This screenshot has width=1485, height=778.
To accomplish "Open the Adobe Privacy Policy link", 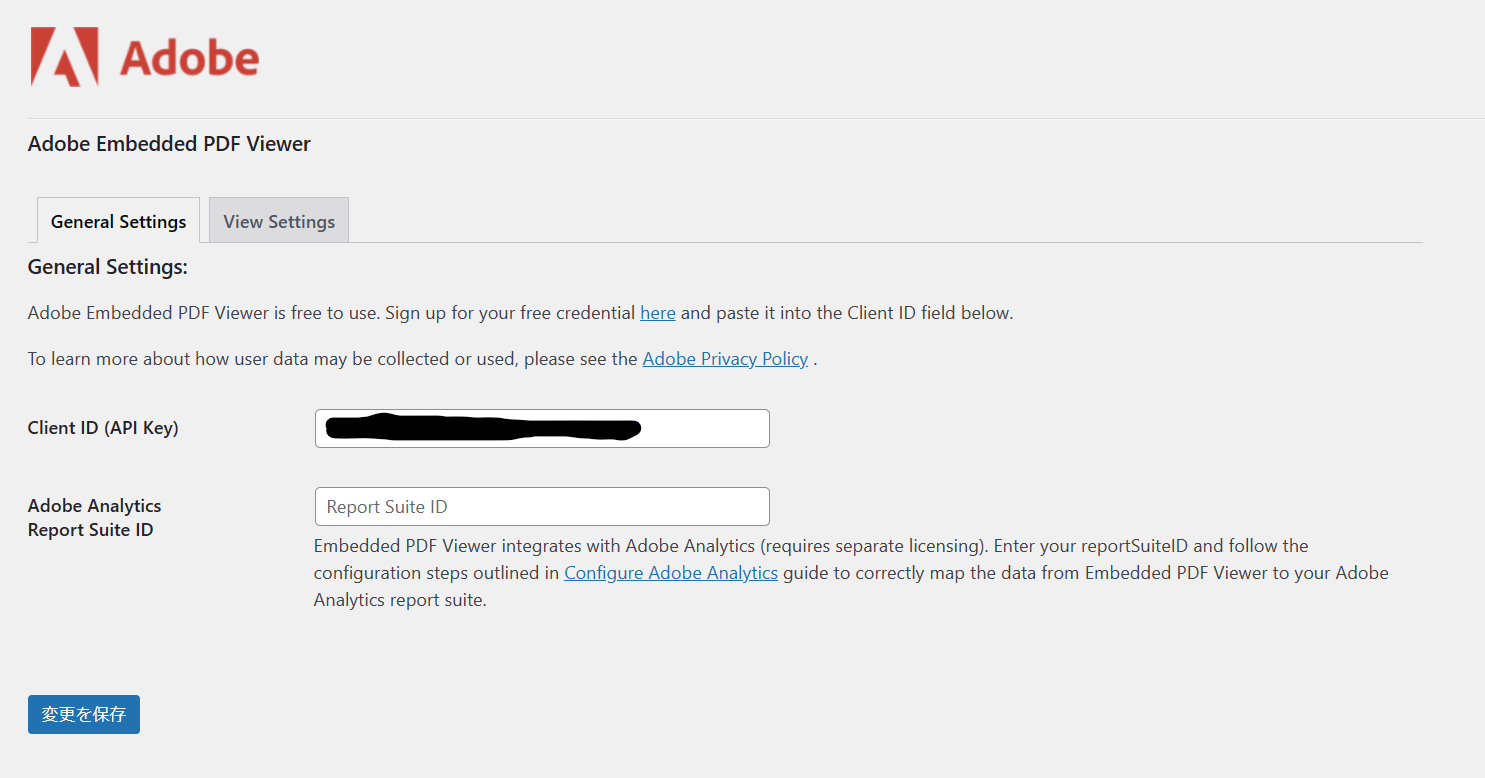I will [x=725, y=359].
